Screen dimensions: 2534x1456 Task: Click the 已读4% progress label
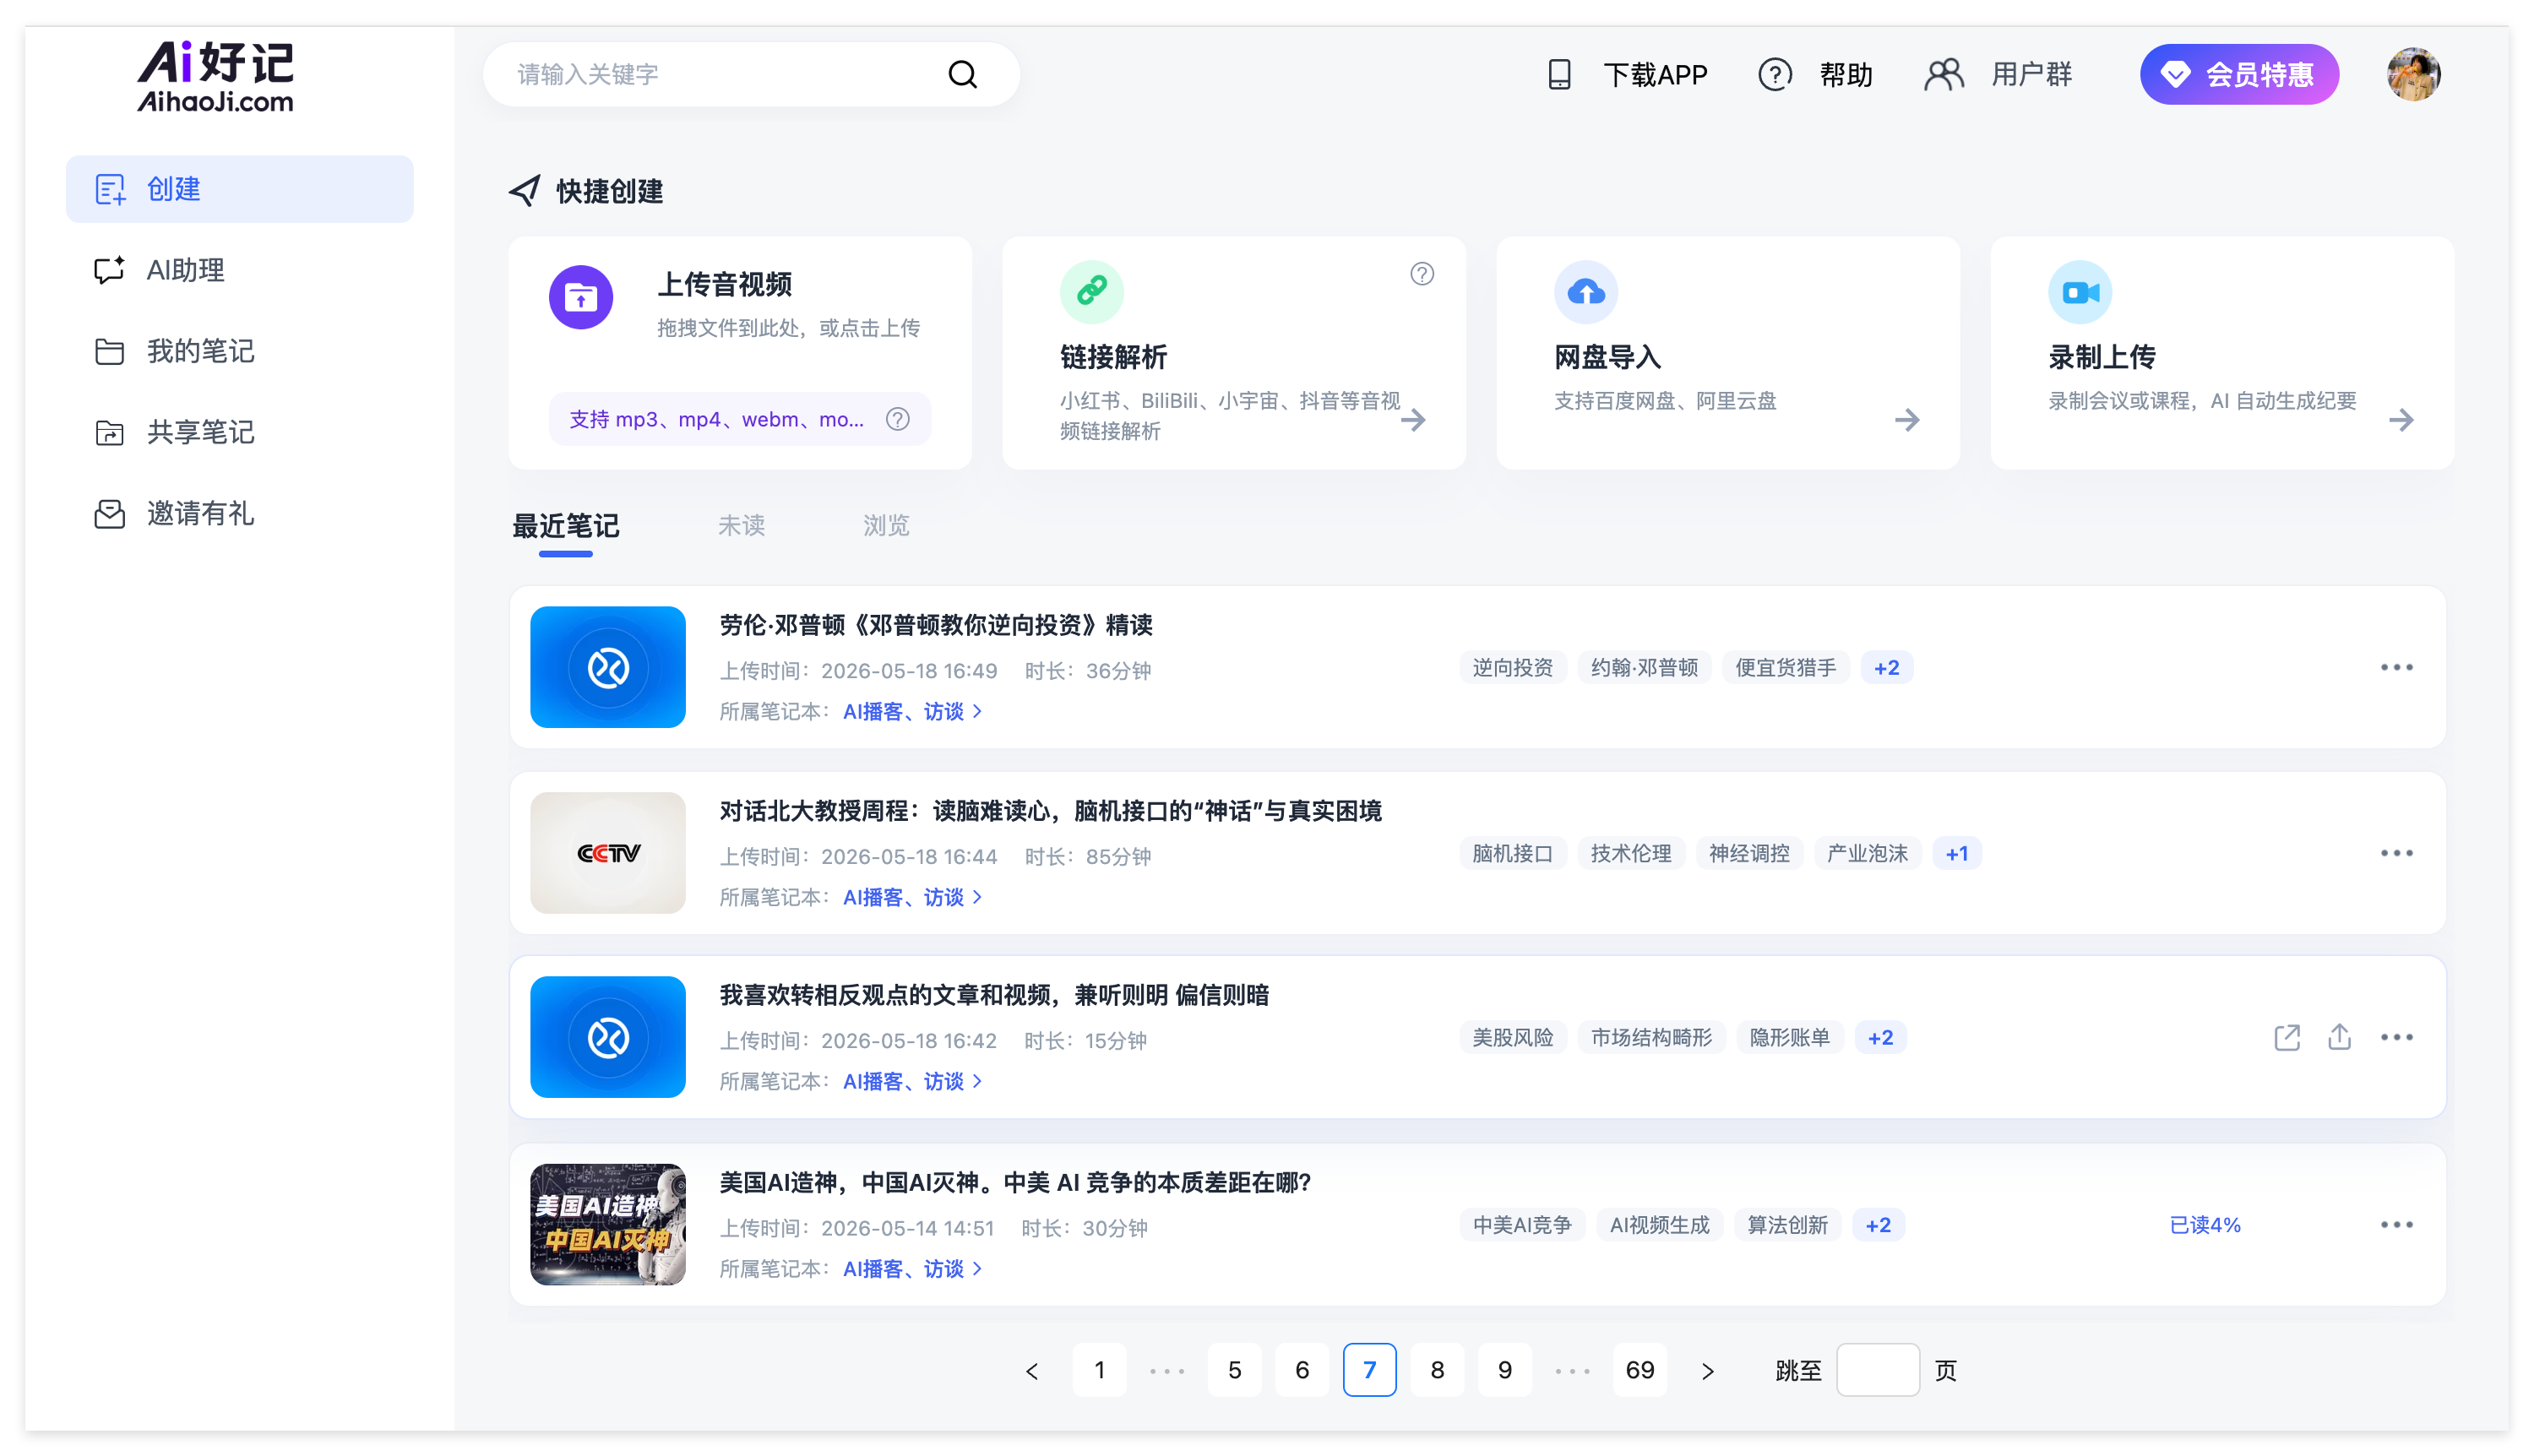tap(2204, 1226)
